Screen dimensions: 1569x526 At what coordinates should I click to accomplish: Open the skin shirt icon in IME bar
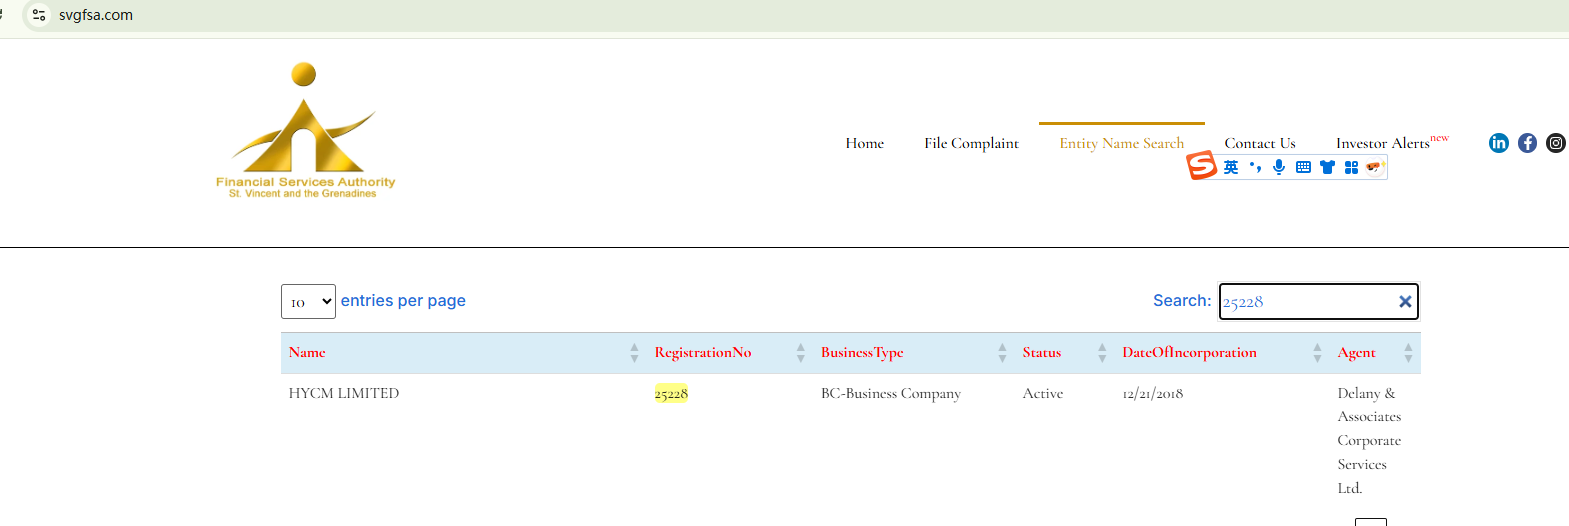click(x=1327, y=167)
